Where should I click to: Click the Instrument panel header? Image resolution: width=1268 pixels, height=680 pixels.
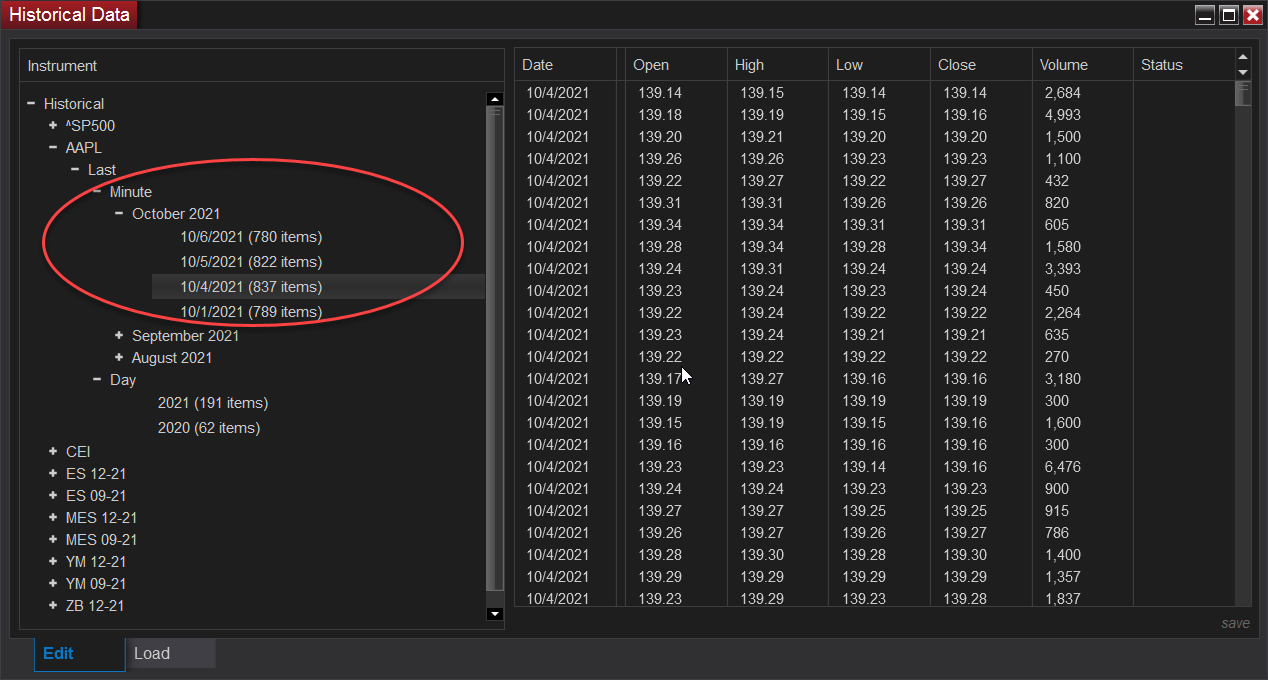(x=262, y=66)
